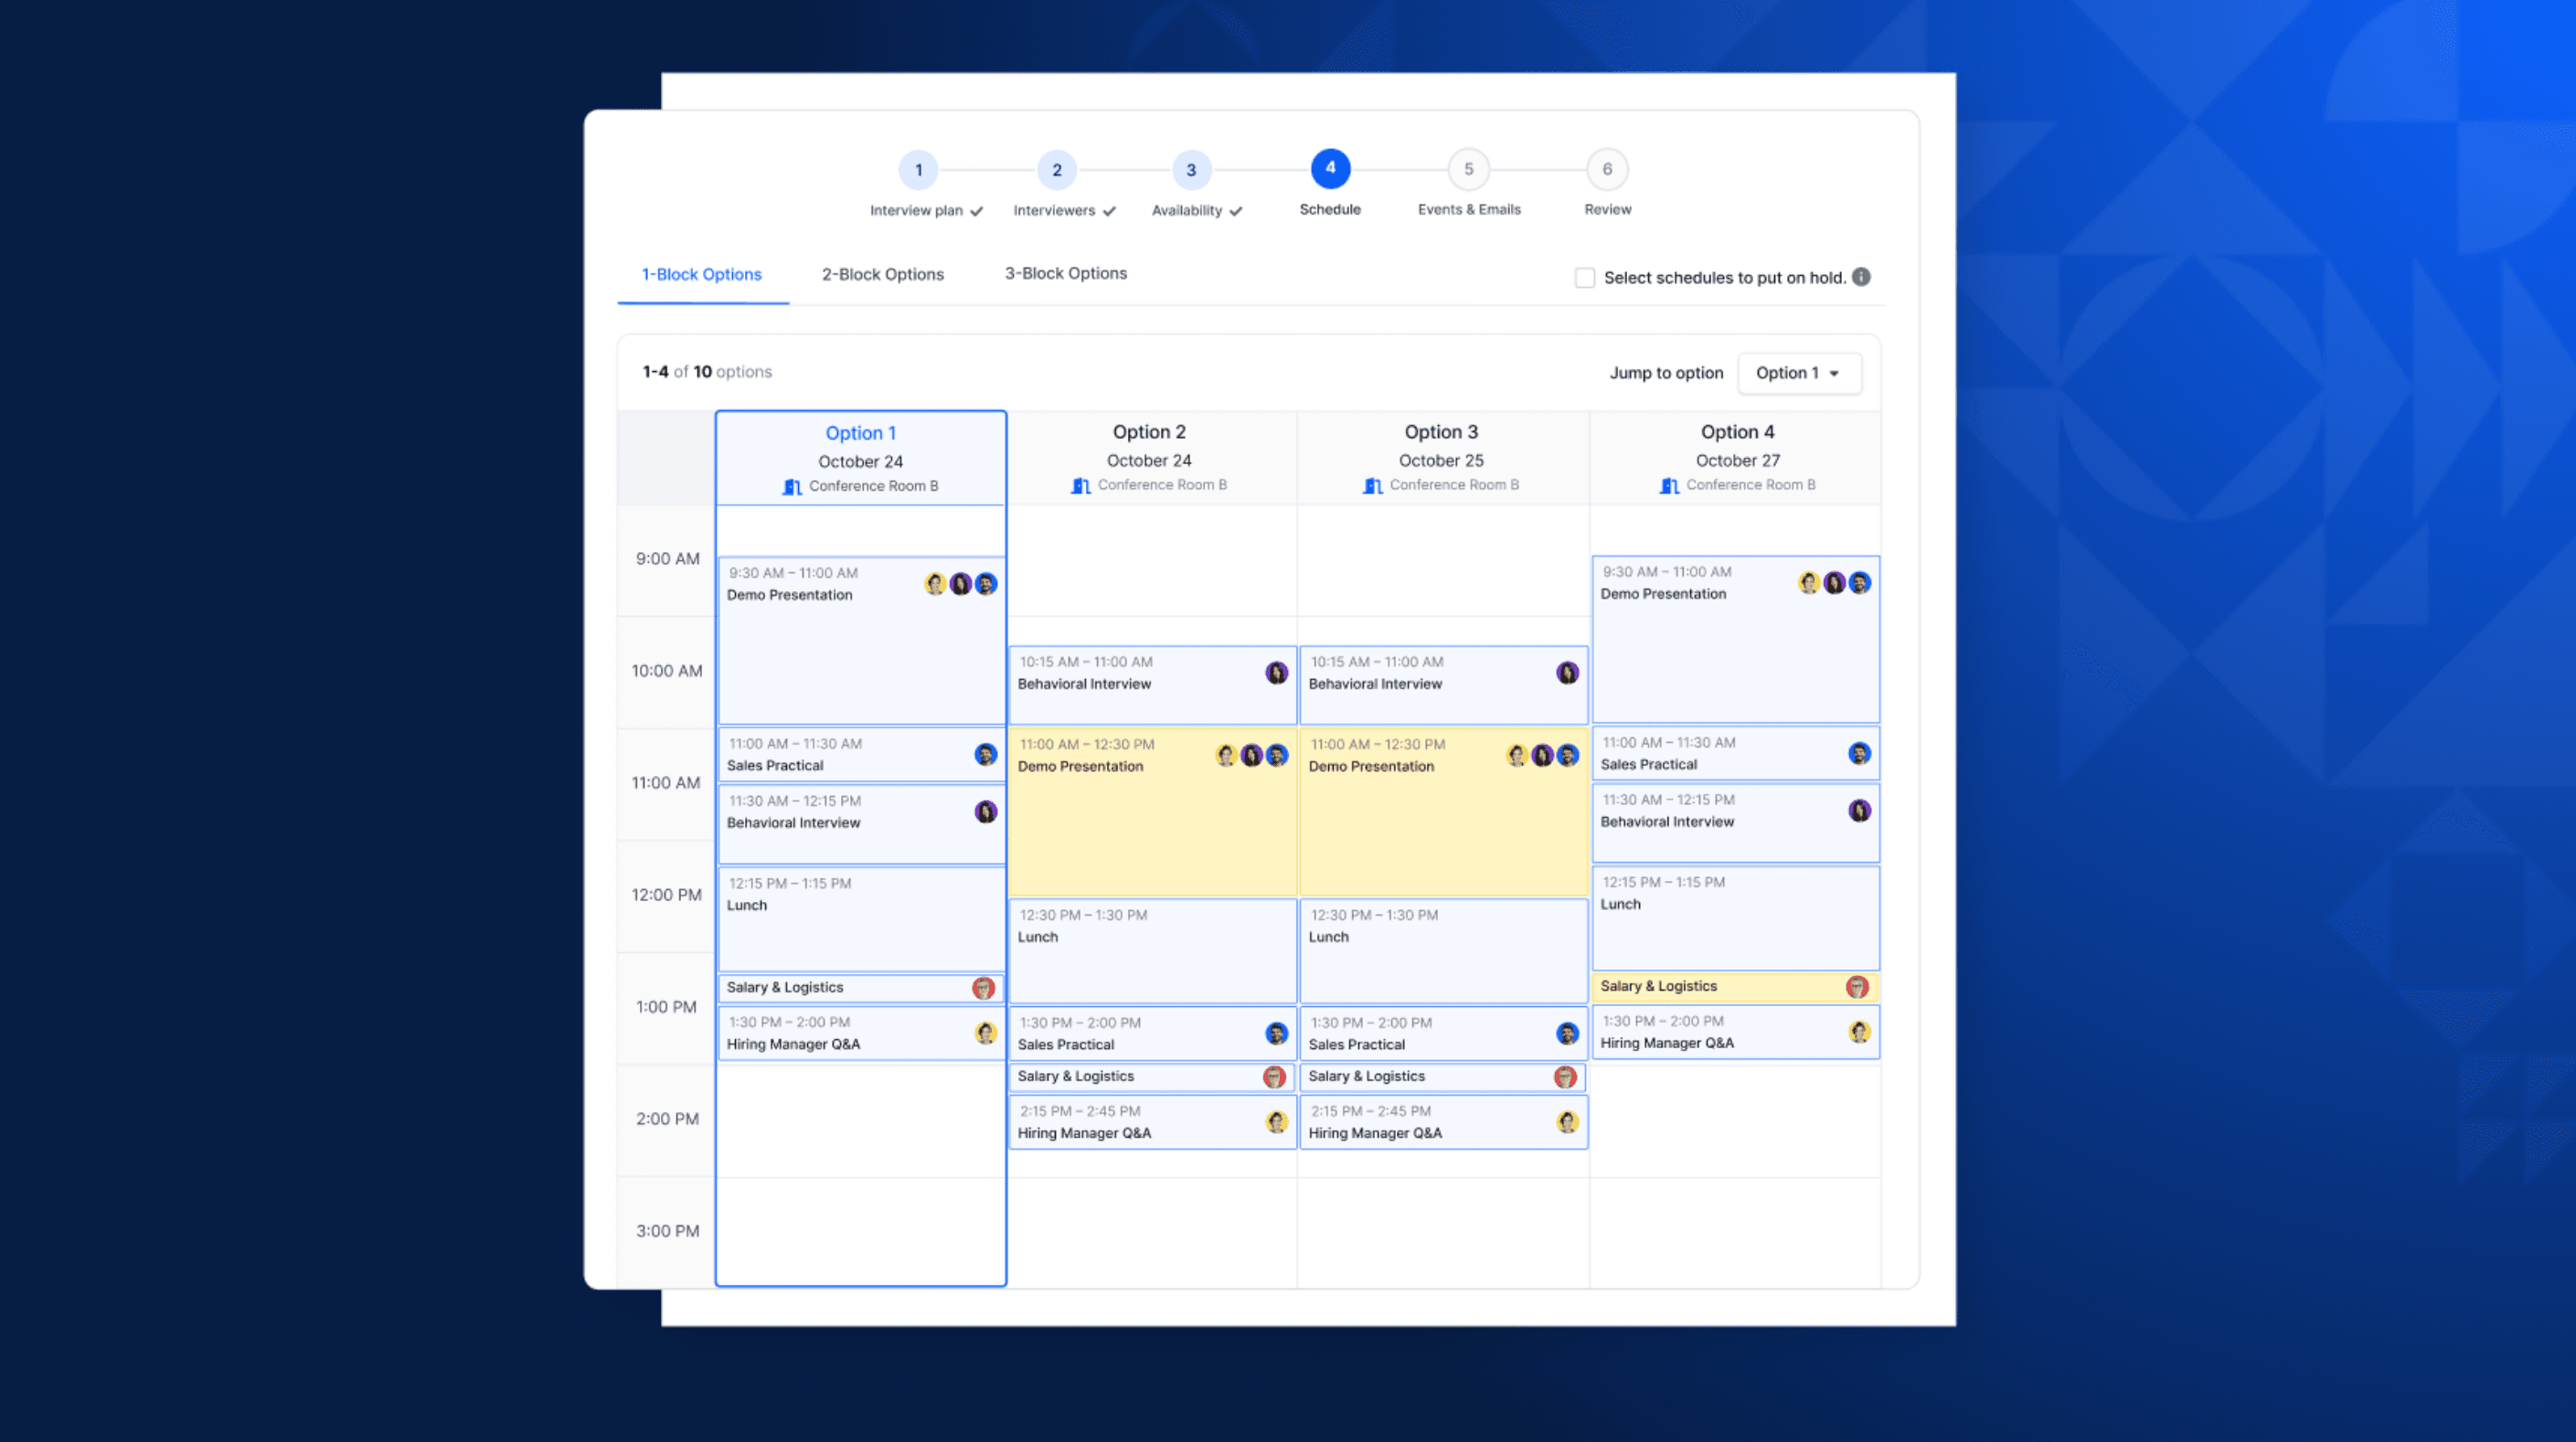This screenshot has width=2576, height=1442.
Task: Click the Option 3 column header
Action: (x=1441, y=431)
